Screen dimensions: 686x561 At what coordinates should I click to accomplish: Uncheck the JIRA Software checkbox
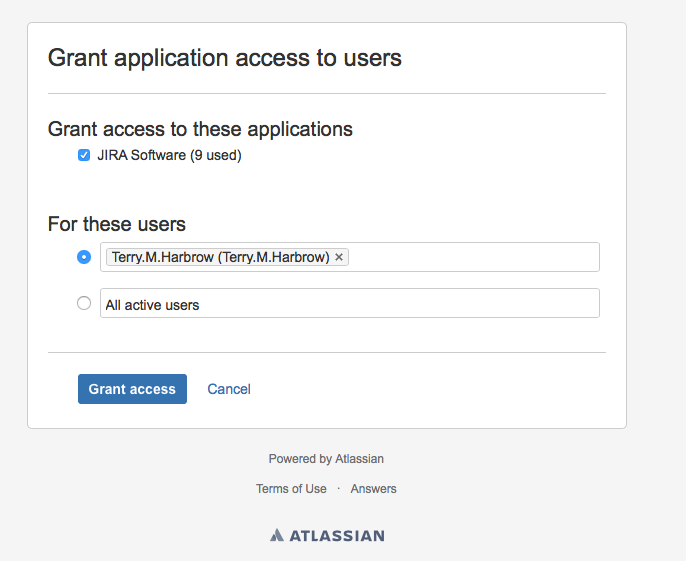point(84,155)
